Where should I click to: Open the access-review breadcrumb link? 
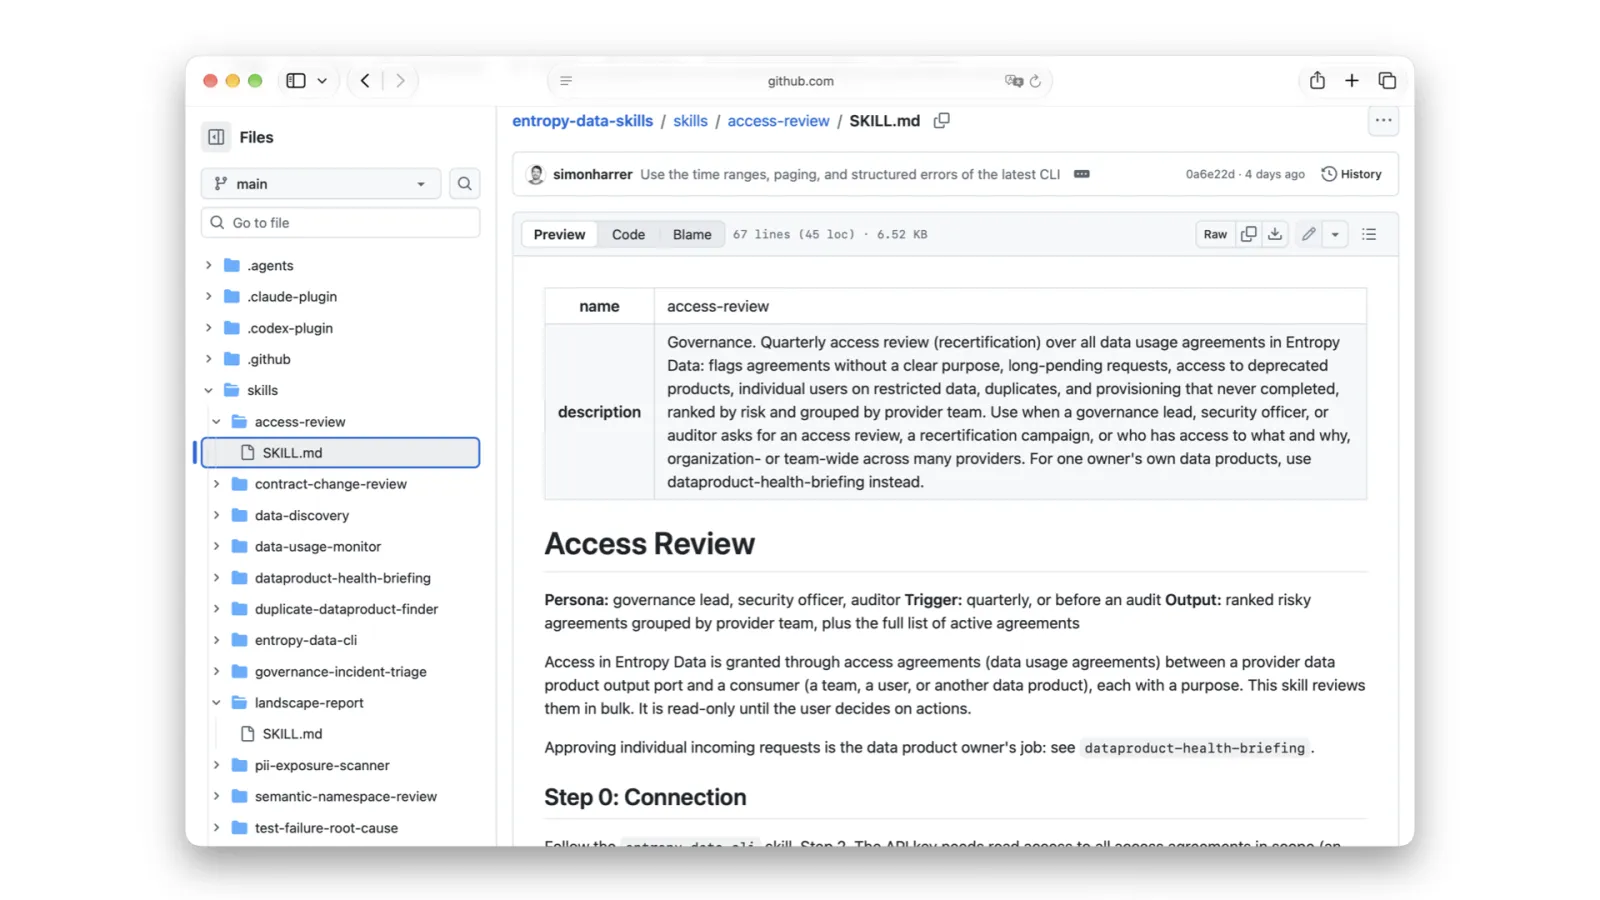[778, 121]
